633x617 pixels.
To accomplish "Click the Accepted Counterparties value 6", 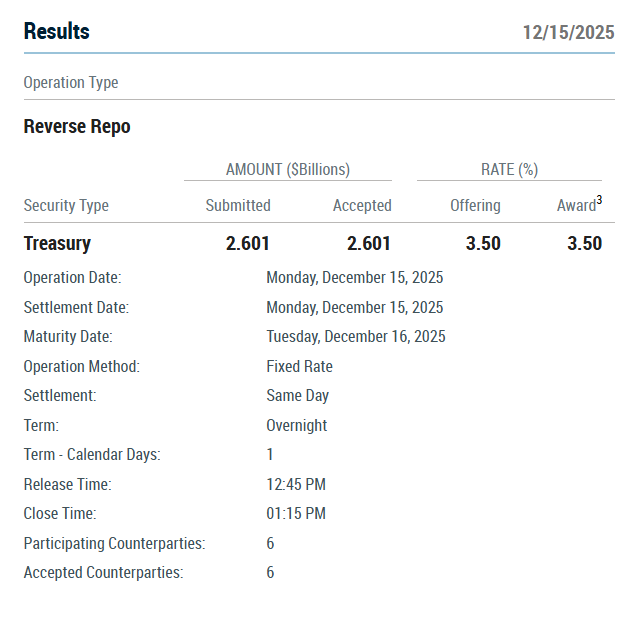I will 270,573.
